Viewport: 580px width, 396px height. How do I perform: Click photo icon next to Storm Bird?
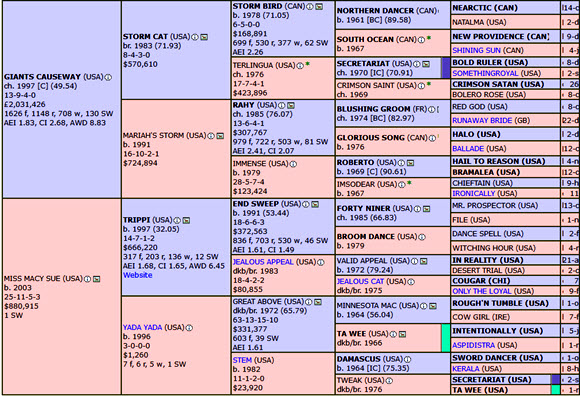(319, 7)
